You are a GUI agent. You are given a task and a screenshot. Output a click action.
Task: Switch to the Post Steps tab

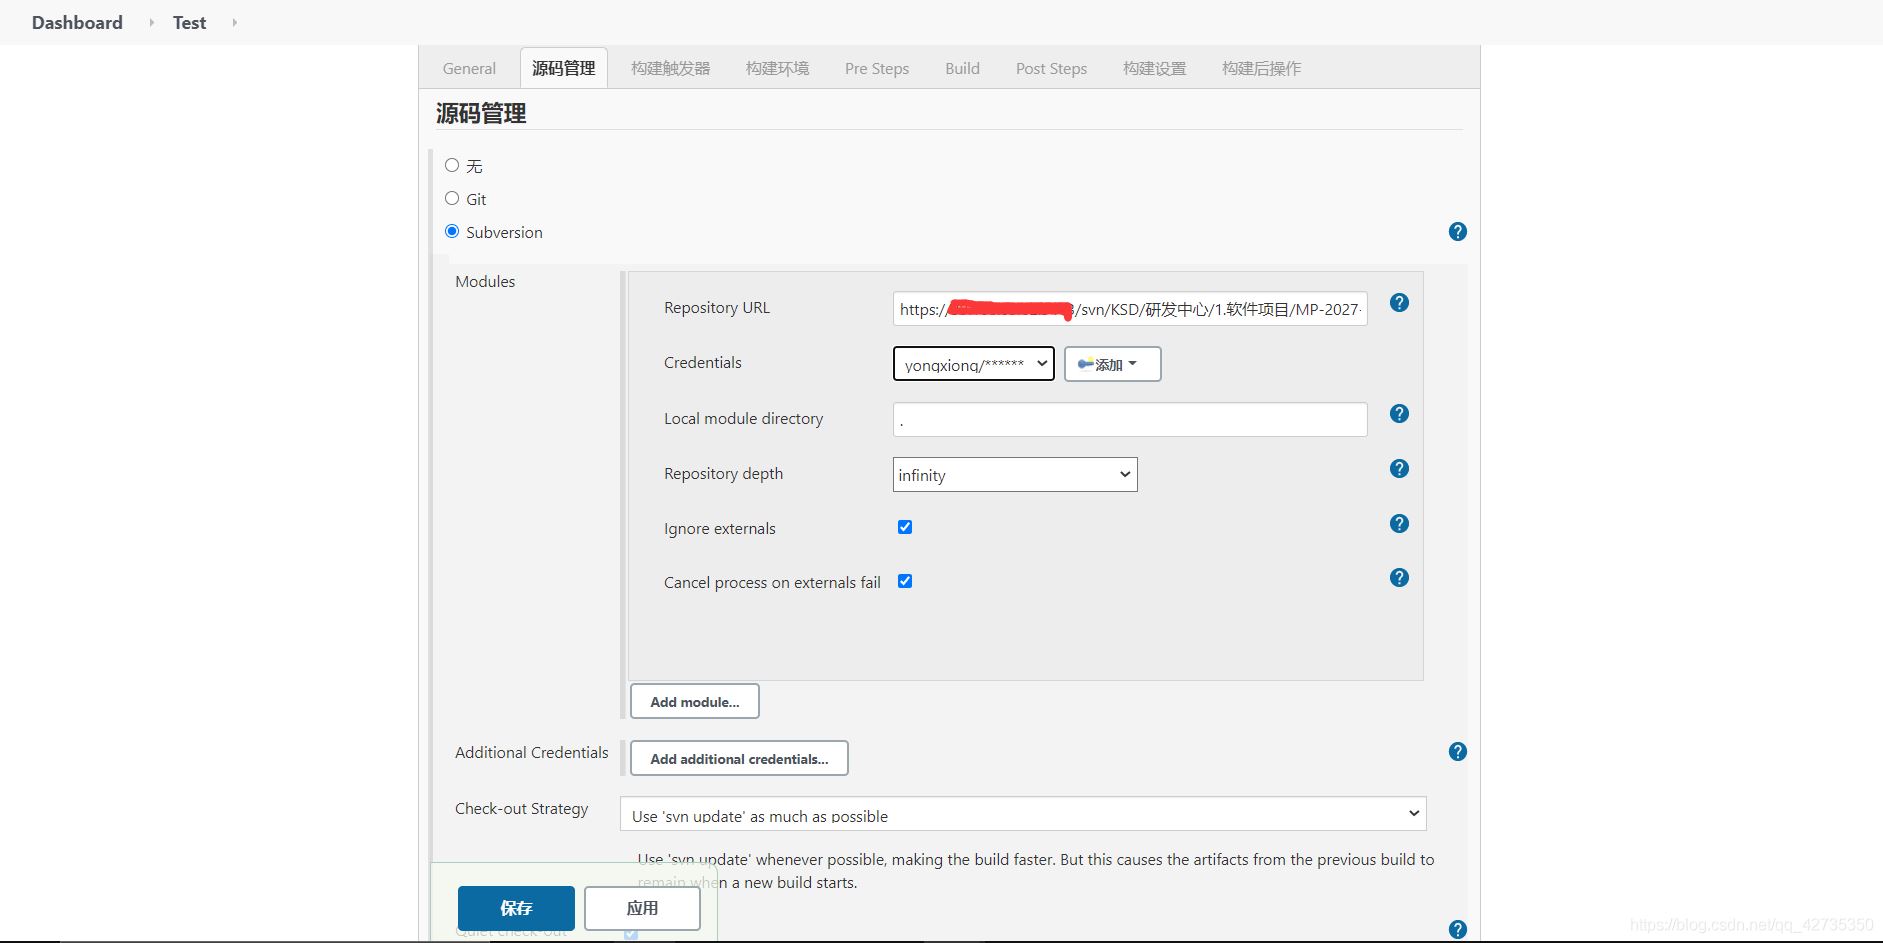(1051, 68)
